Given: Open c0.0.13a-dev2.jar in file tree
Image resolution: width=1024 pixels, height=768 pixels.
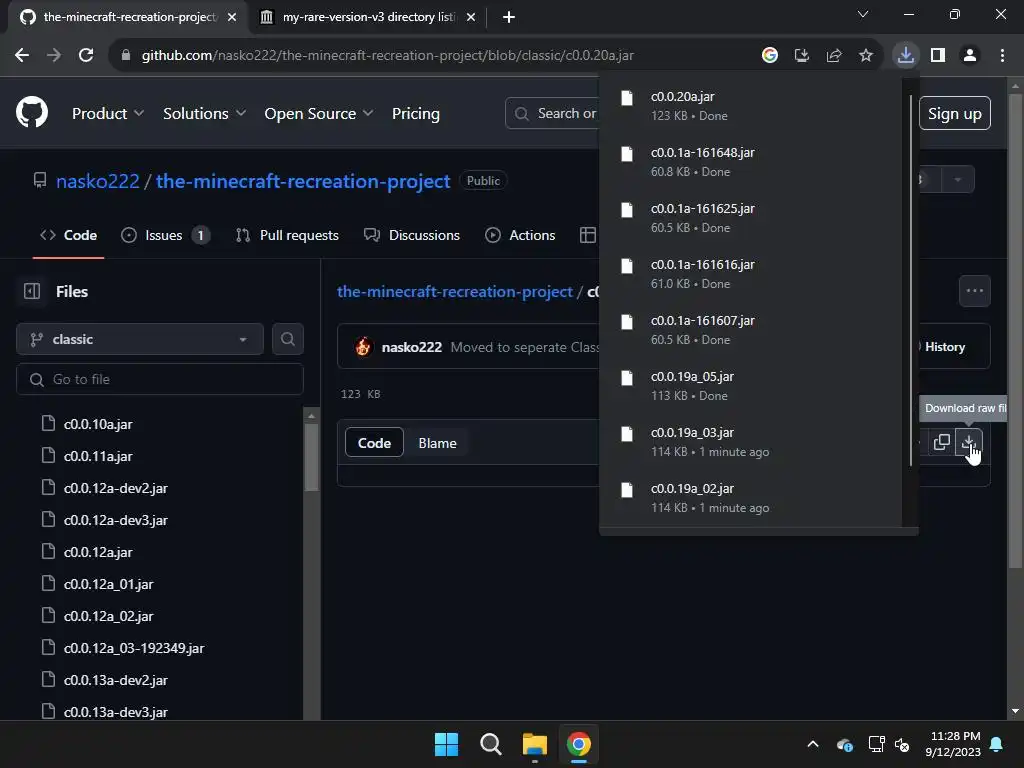Looking at the screenshot, I should tap(116, 680).
